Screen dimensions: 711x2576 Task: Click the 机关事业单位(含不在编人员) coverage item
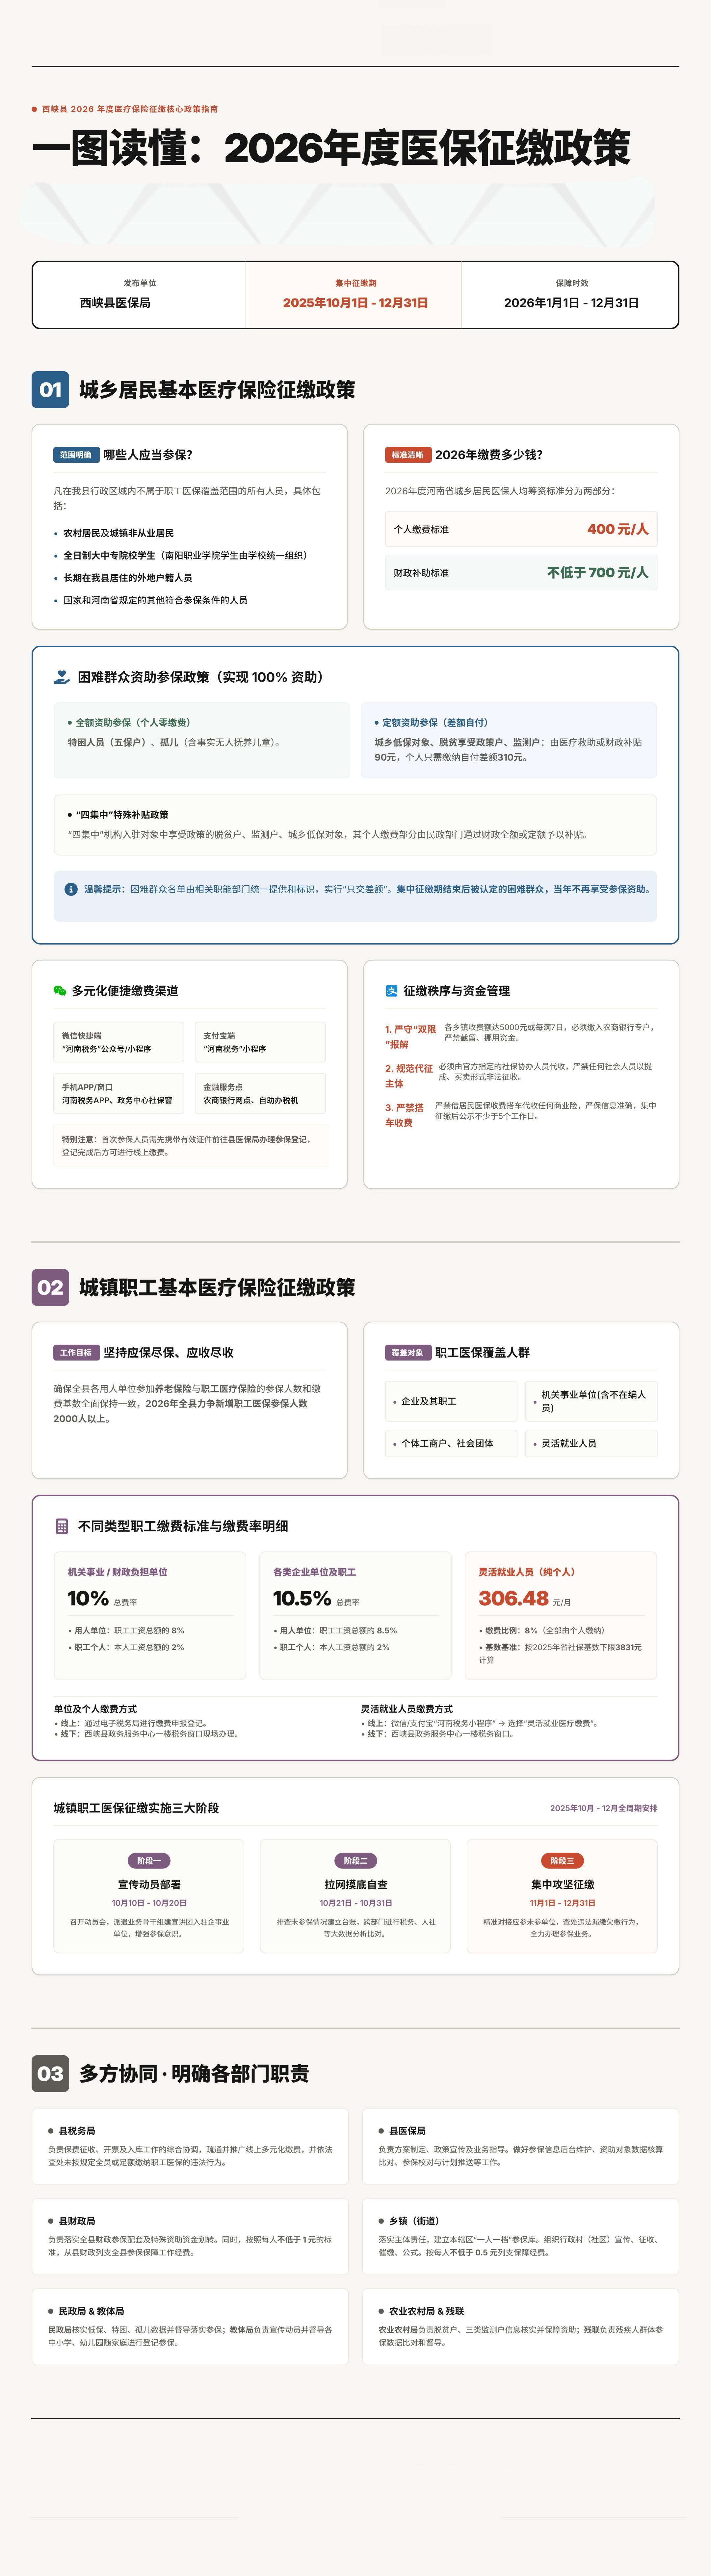coord(591,1401)
